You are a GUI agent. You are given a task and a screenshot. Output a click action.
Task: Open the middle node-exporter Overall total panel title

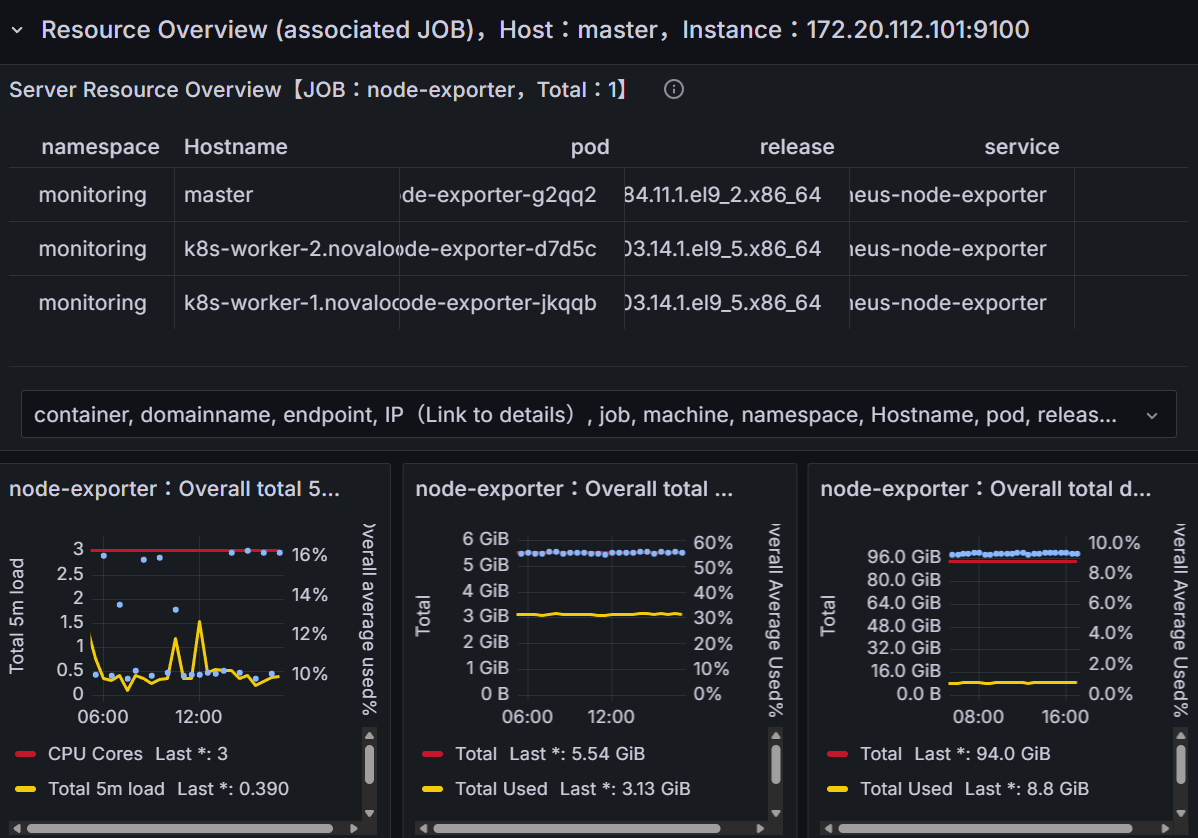[574, 489]
